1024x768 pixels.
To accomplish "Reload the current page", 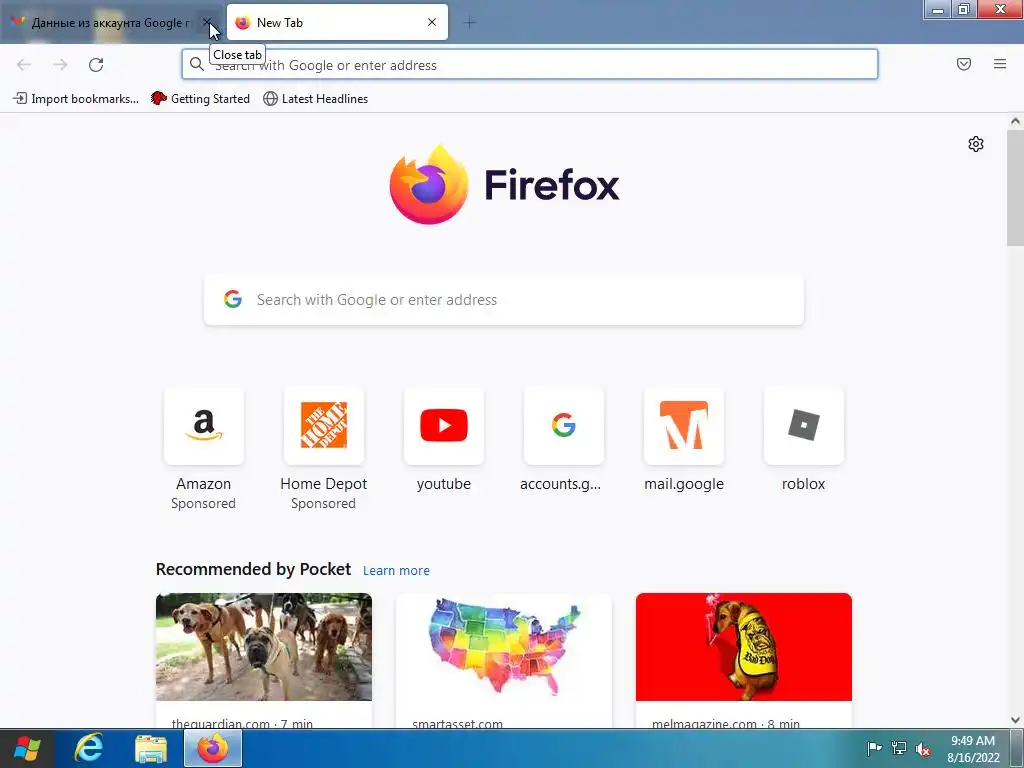I will click(x=96, y=65).
